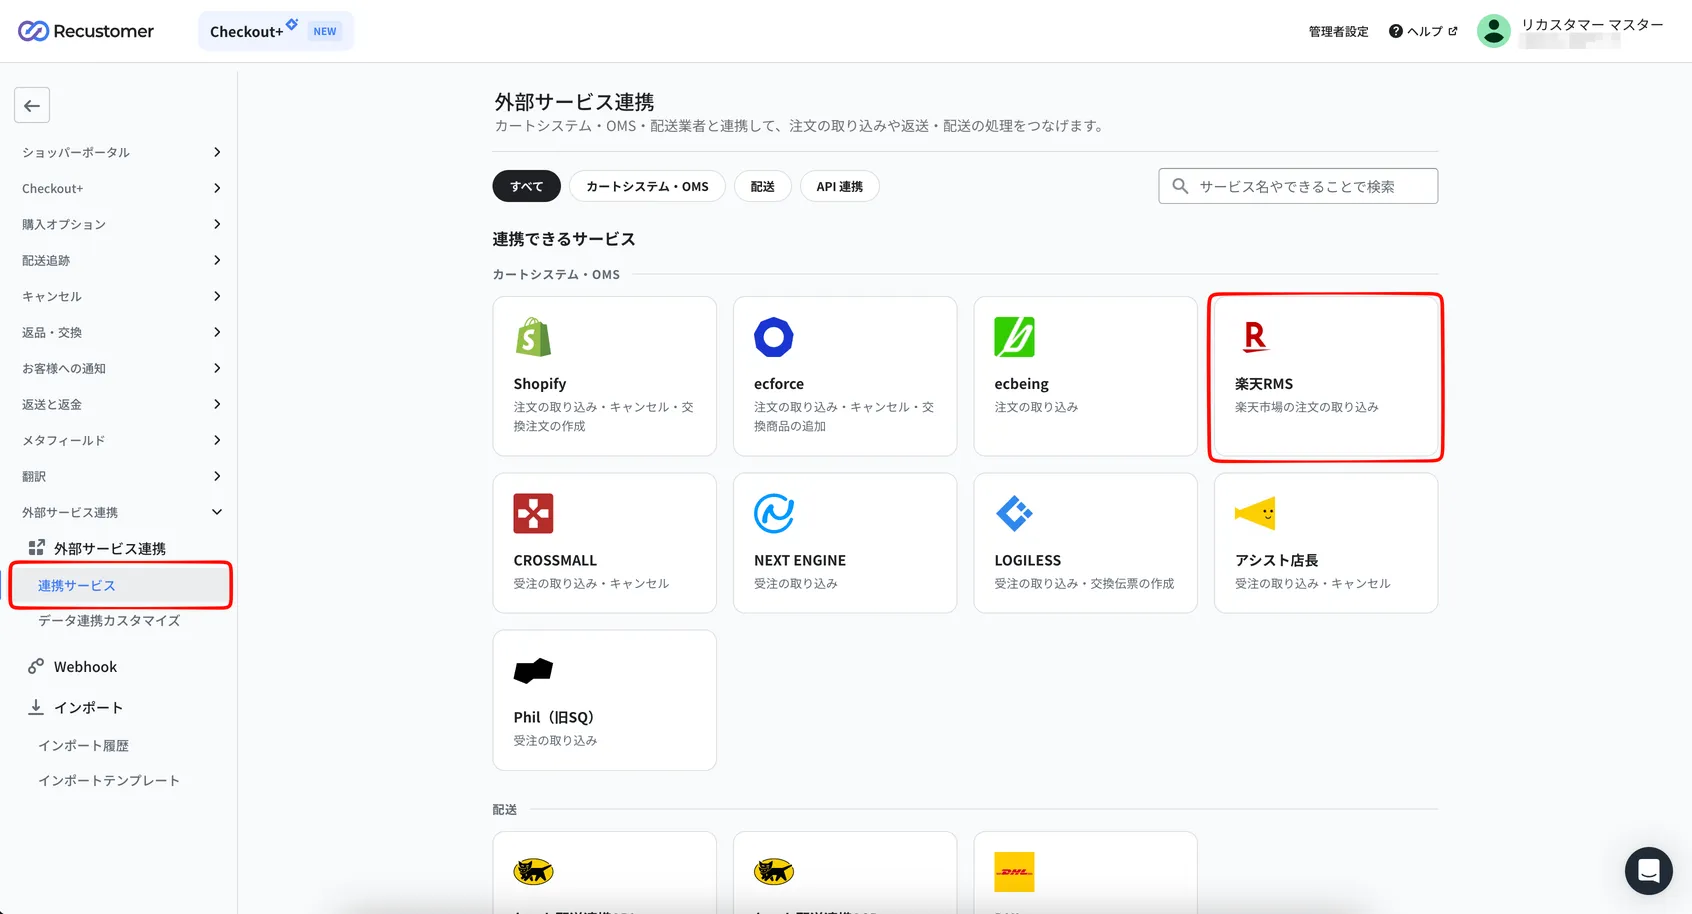The width and height of the screenshot is (1692, 914).
Task: Click the back arrow button in sidebar
Action: pos(32,105)
